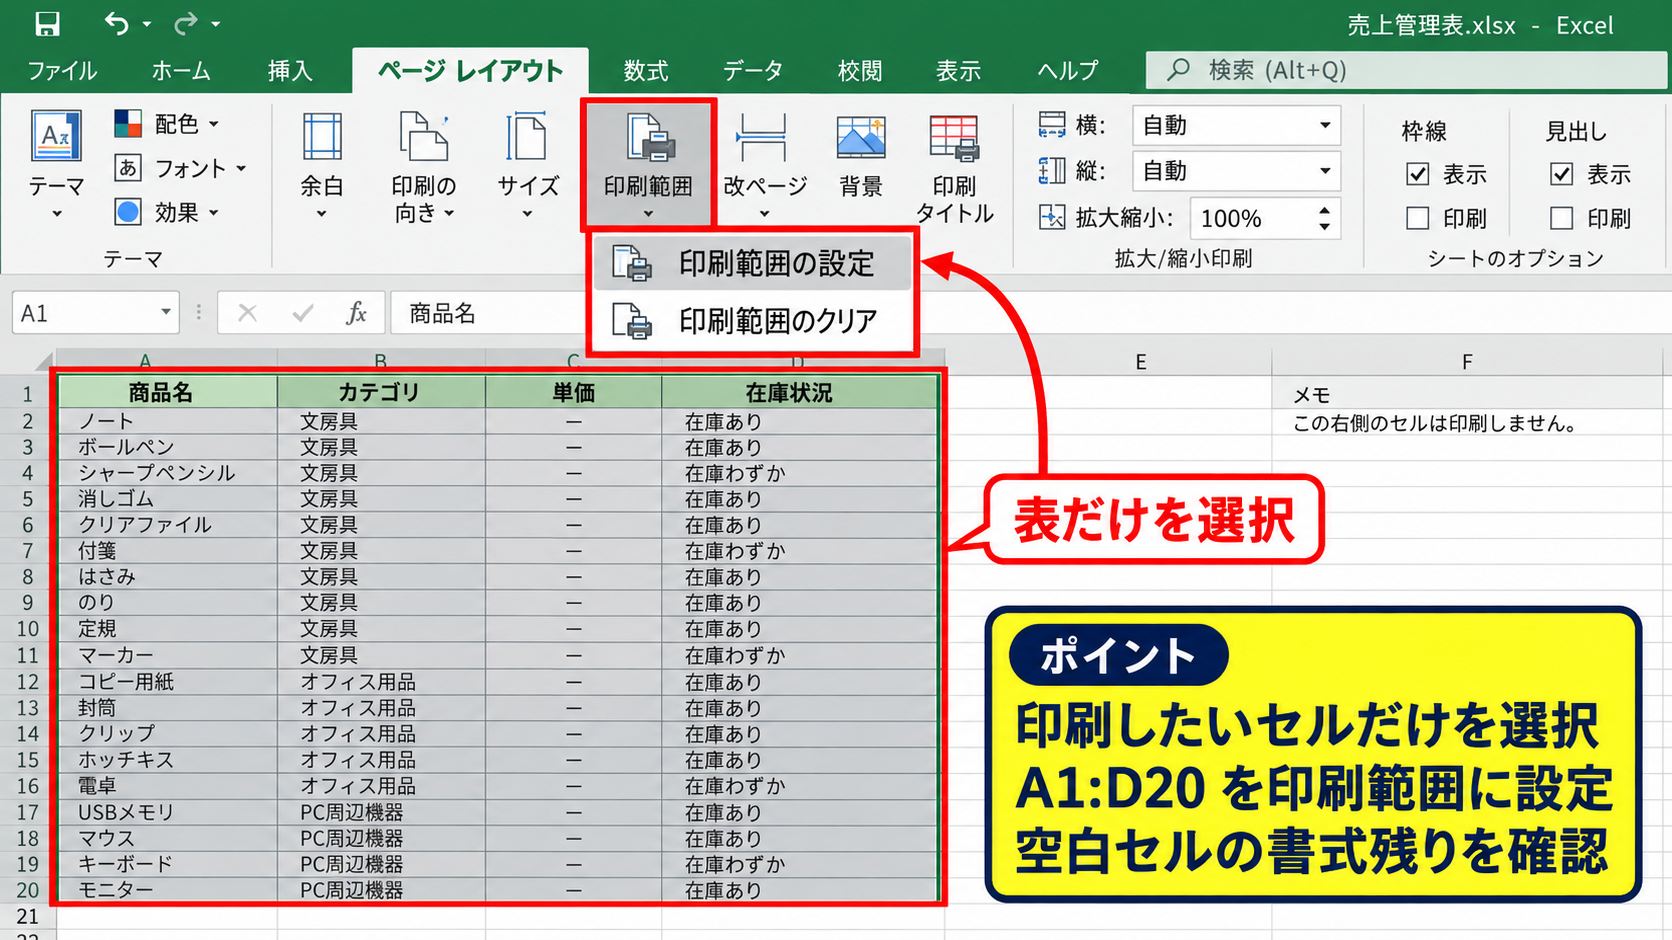This screenshot has height=940, width=1672.
Task: Select column E header
Action: (x=1140, y=362)
